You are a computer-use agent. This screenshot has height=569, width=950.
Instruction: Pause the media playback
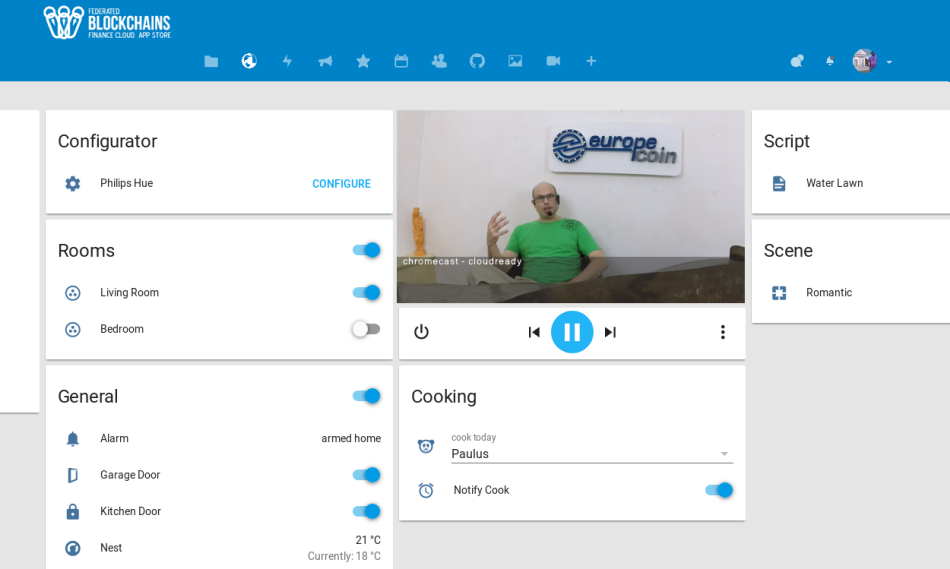click(x=572, y=332)
